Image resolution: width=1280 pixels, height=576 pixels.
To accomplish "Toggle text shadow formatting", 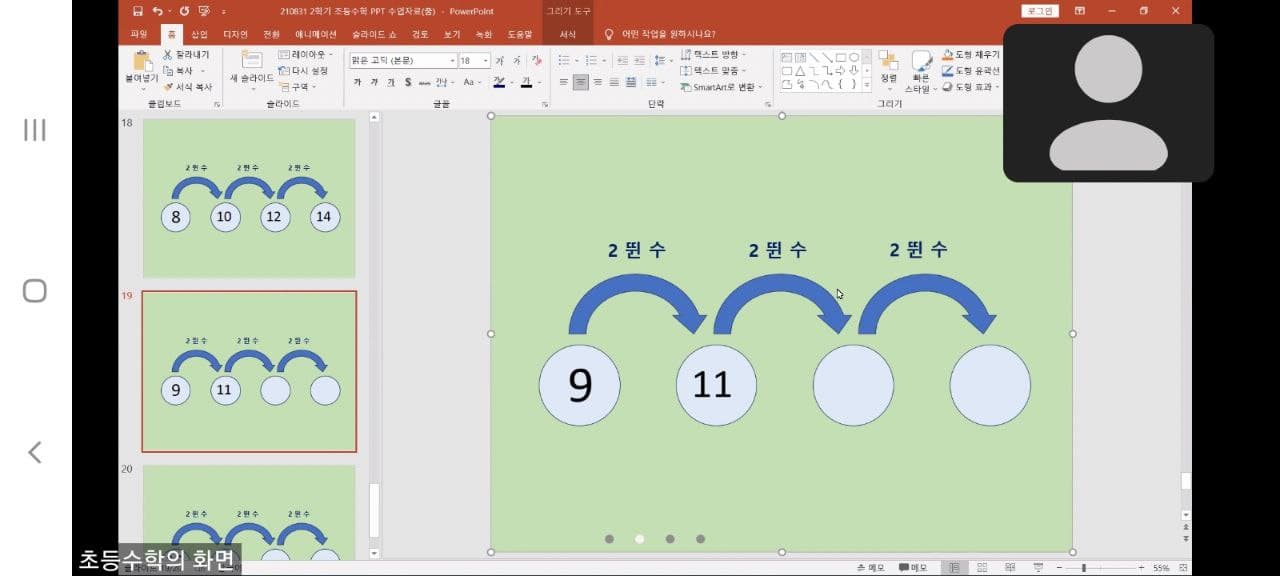I will tap(408, 82).
